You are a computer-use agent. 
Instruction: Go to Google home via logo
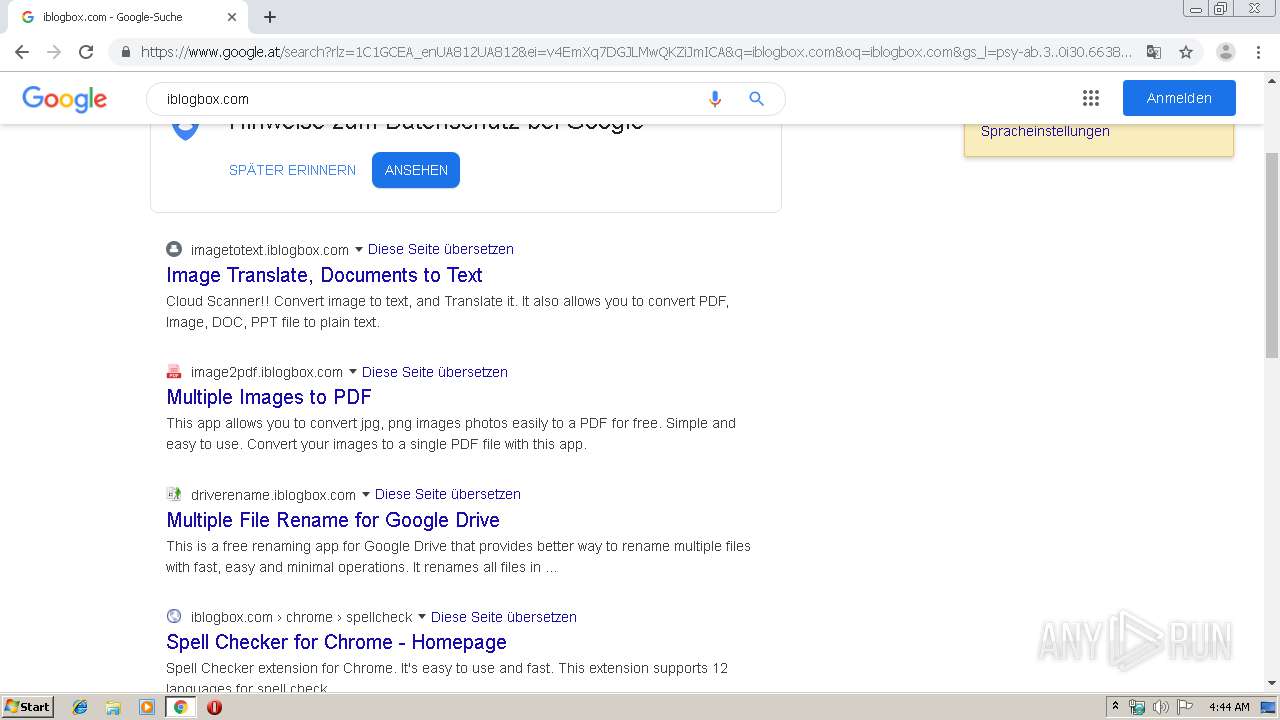click(64, 99)
